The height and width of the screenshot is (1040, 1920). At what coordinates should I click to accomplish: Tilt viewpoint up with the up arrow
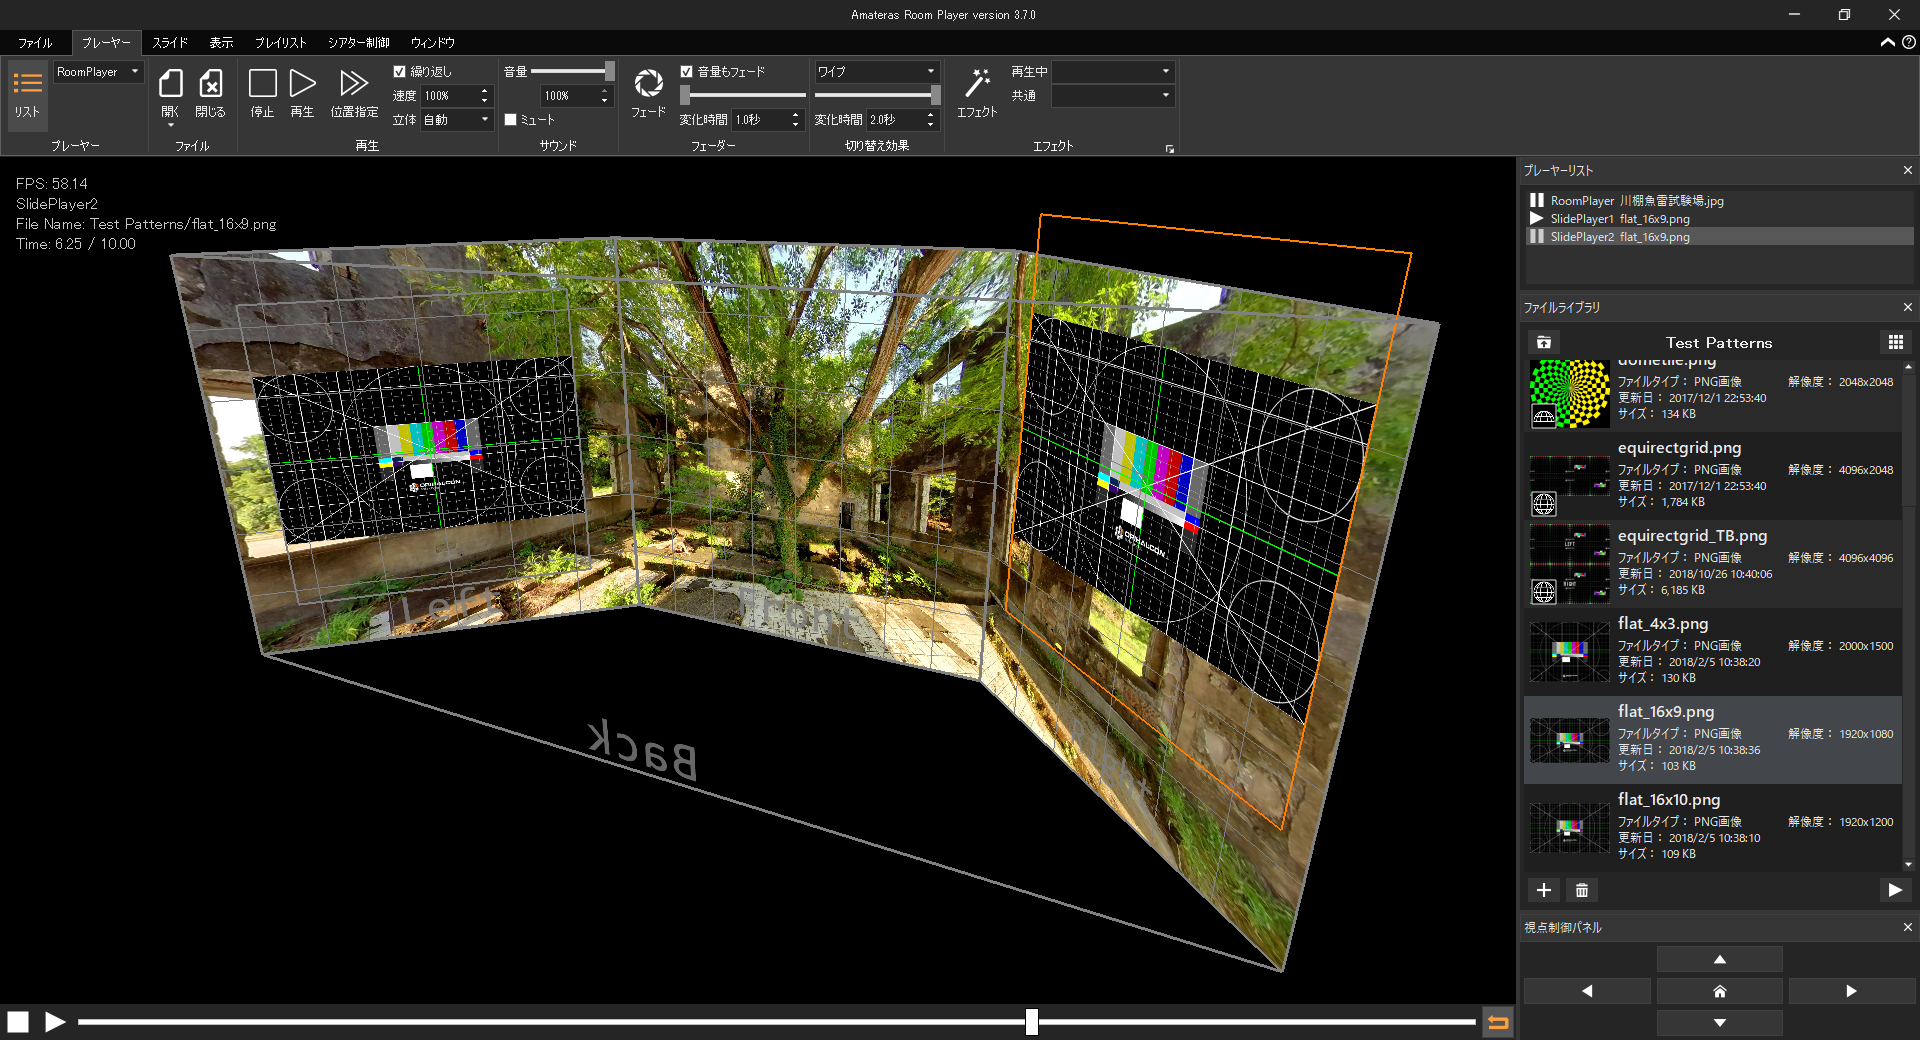point(1720,959)
